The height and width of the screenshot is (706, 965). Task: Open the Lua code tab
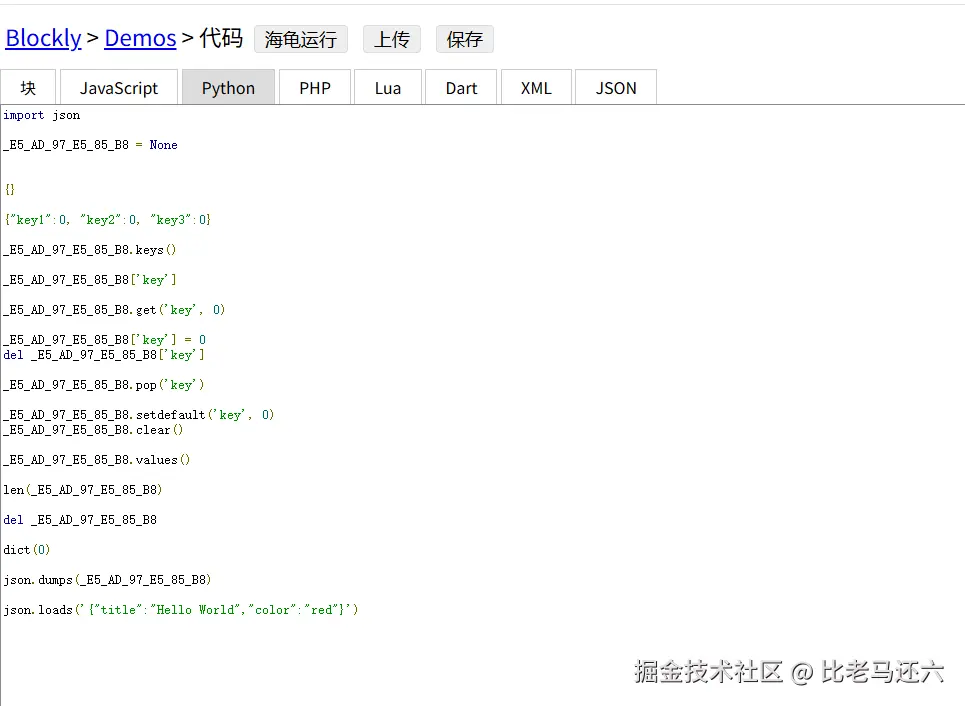point(388,88)
